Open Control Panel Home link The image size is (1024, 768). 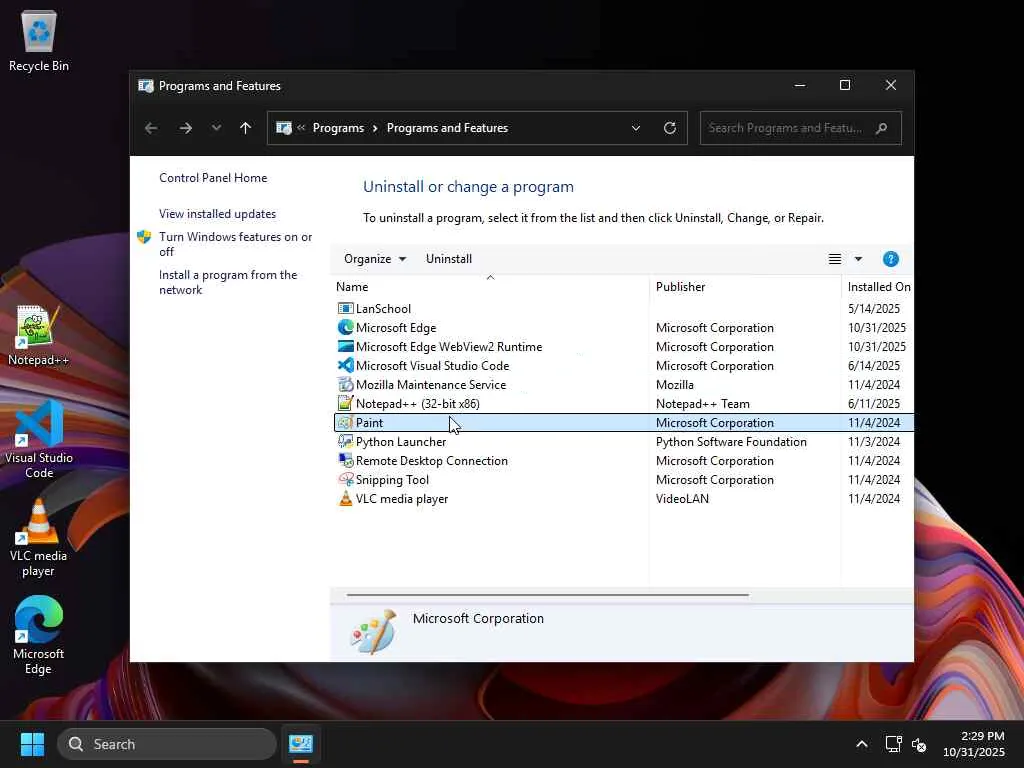213,178
